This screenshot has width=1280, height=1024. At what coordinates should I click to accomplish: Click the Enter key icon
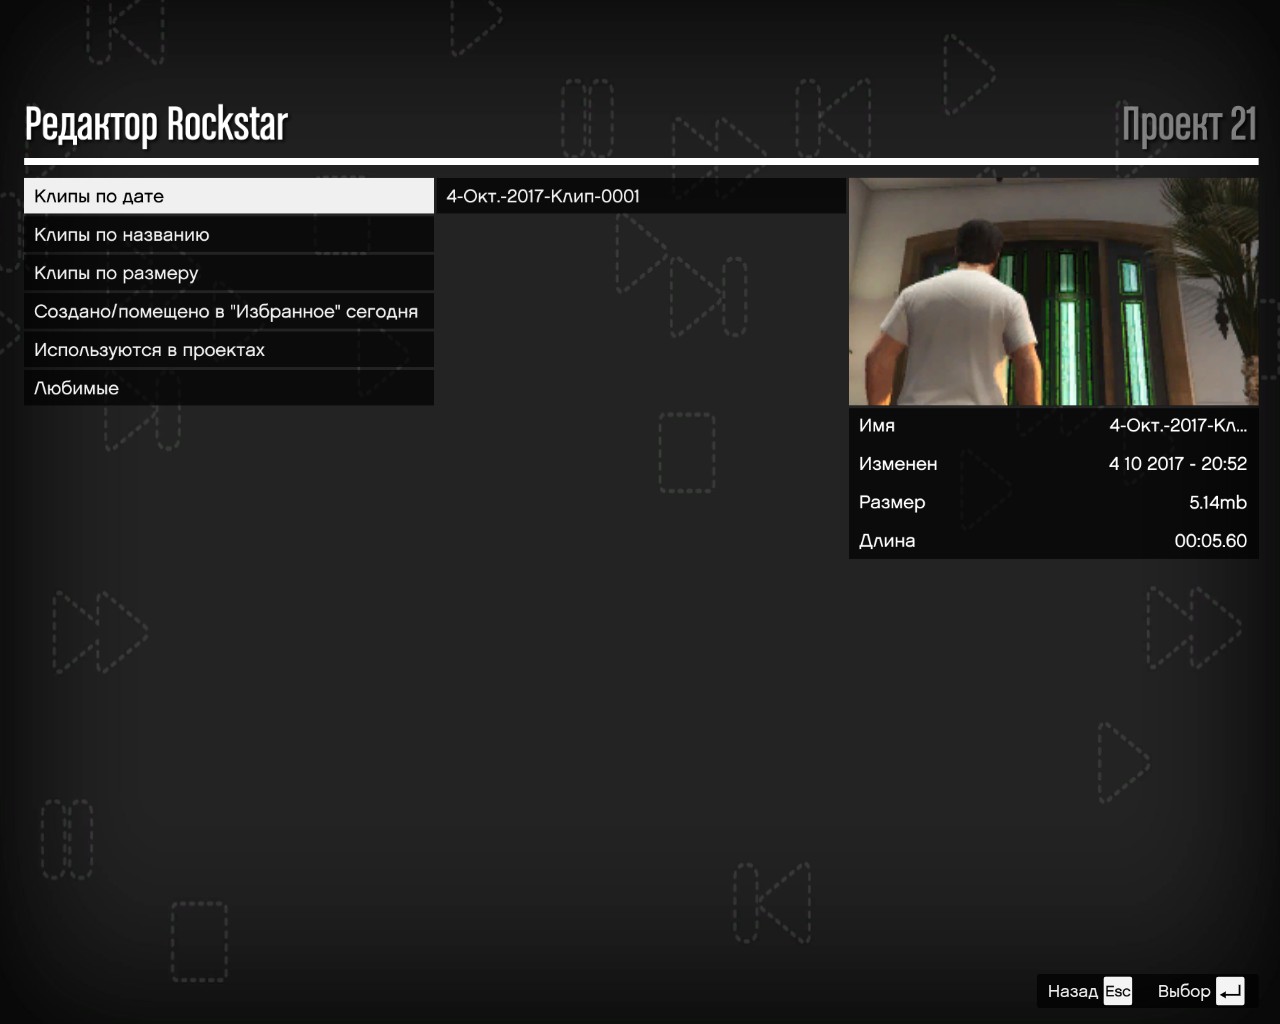pyautogui.click(x=1230, y=991)
